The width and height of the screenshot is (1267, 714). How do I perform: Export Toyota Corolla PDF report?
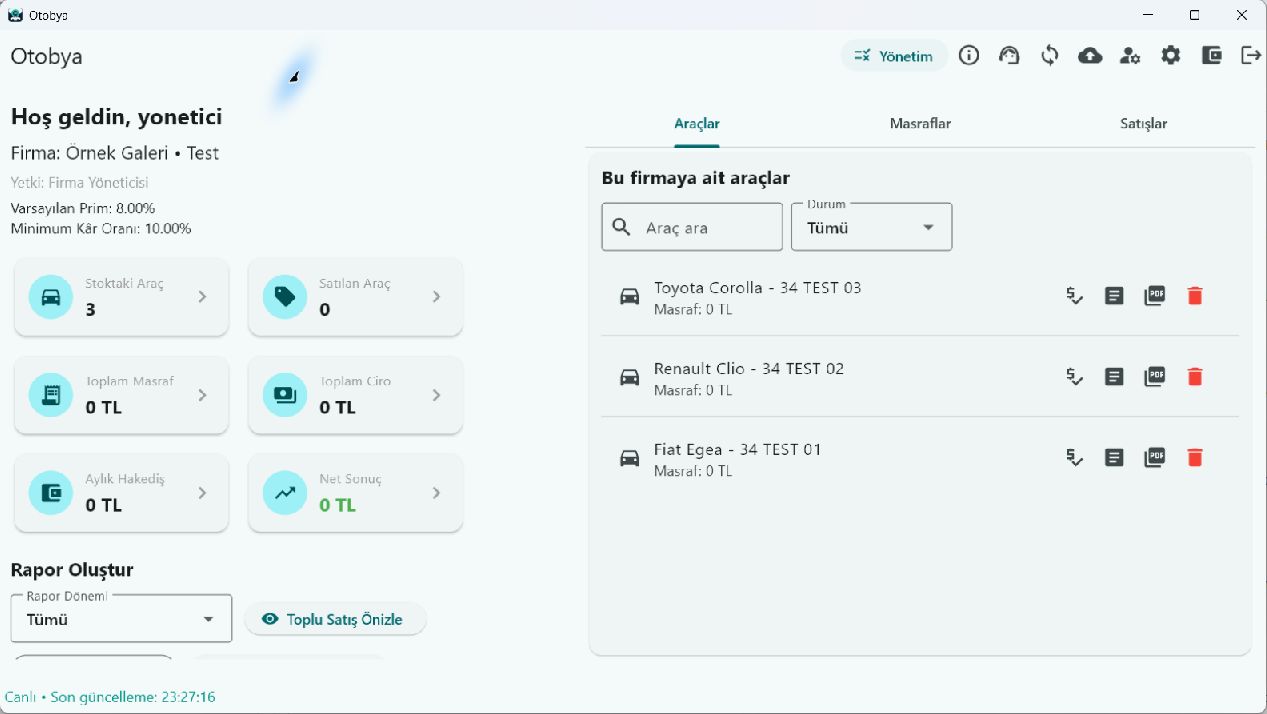coord(1155,296)
